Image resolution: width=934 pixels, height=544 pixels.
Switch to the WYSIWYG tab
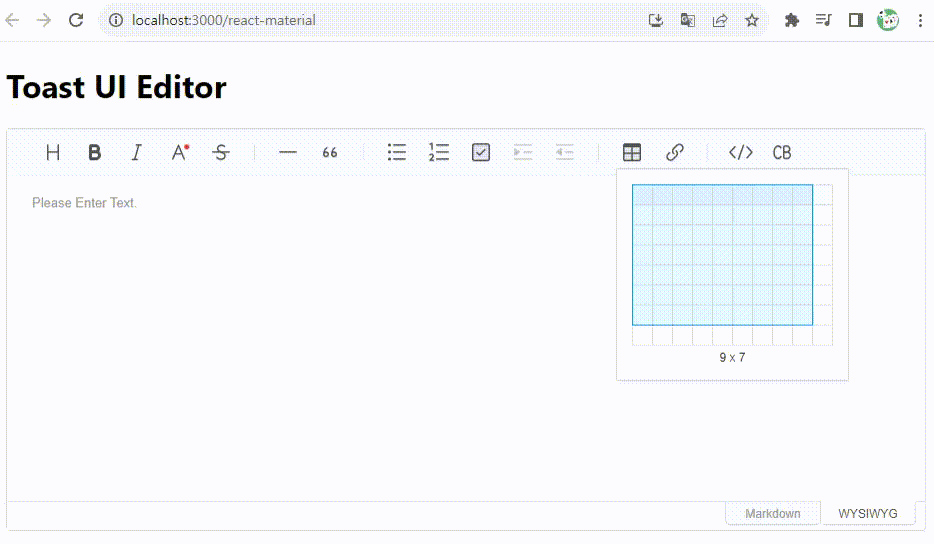pyautogui.click(x=868, y=514)
